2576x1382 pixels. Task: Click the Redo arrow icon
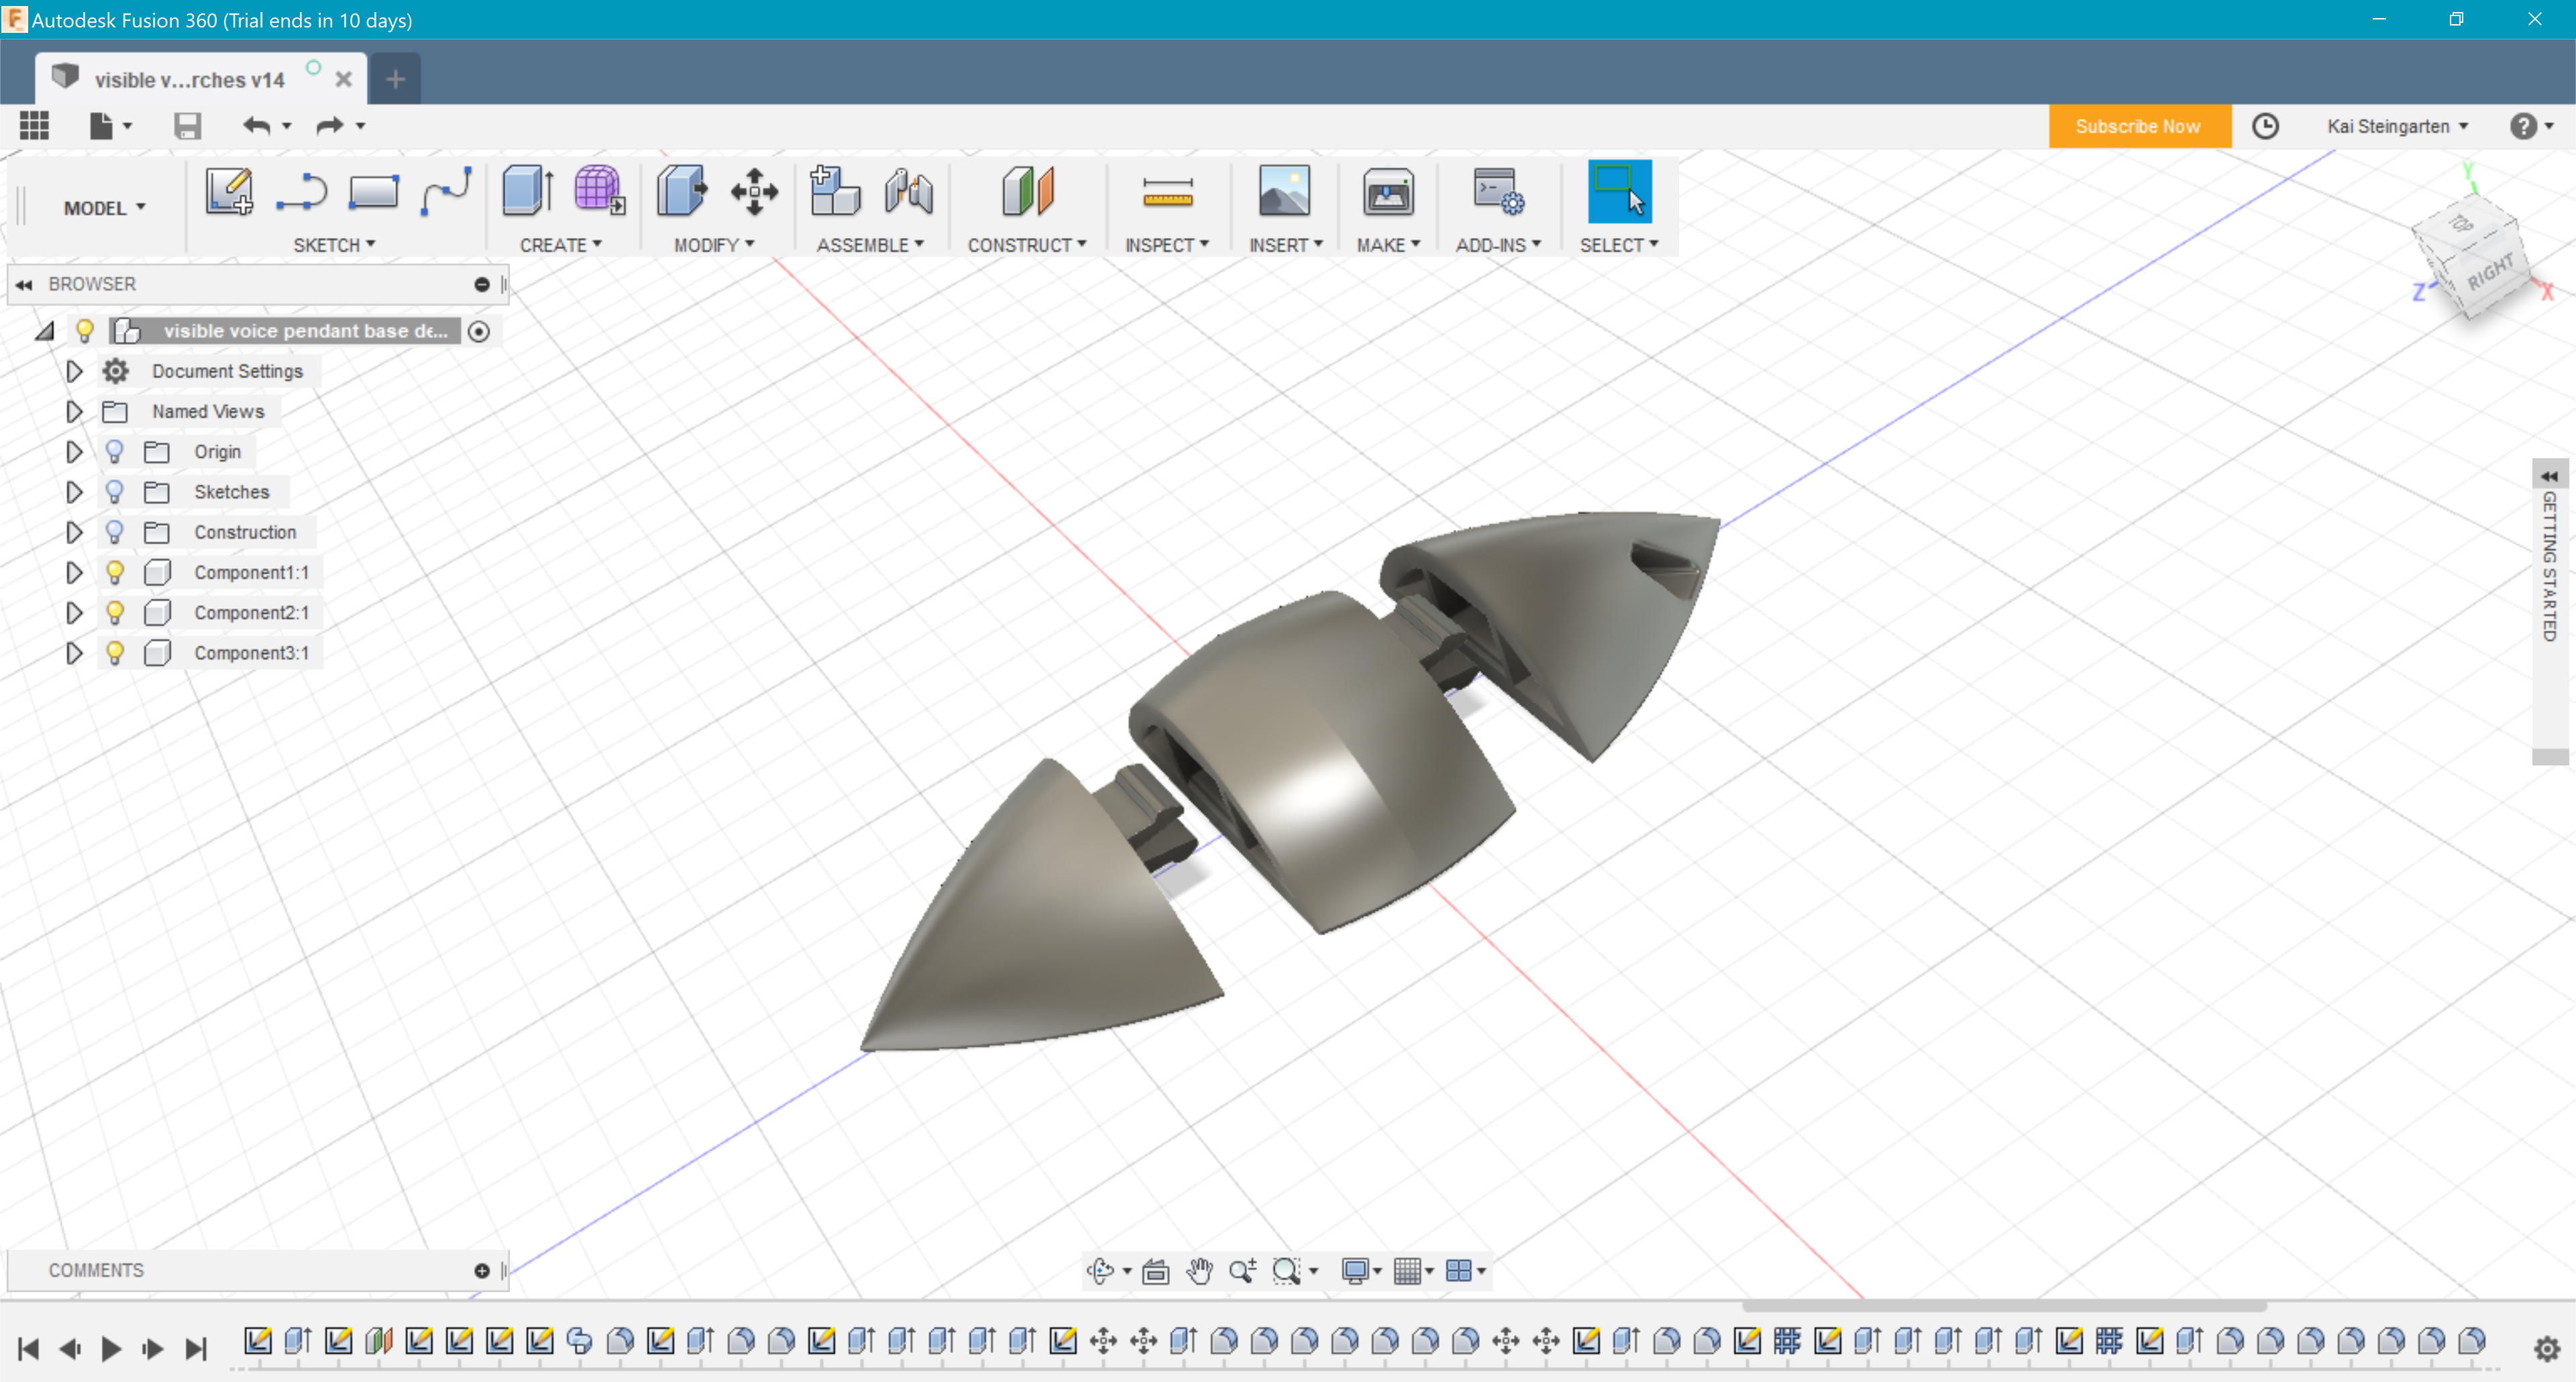[330, 126]
